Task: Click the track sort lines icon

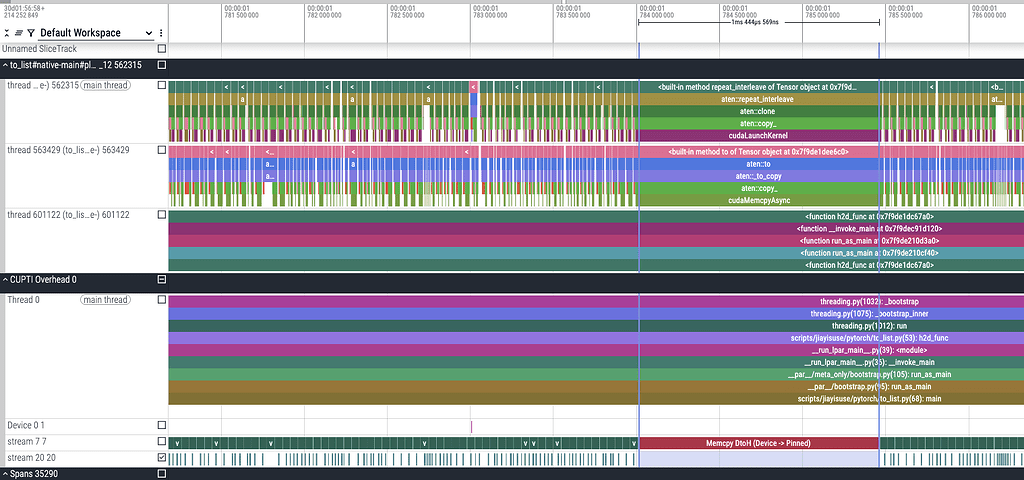Action: pyautogui.click(x=19, y=33)
